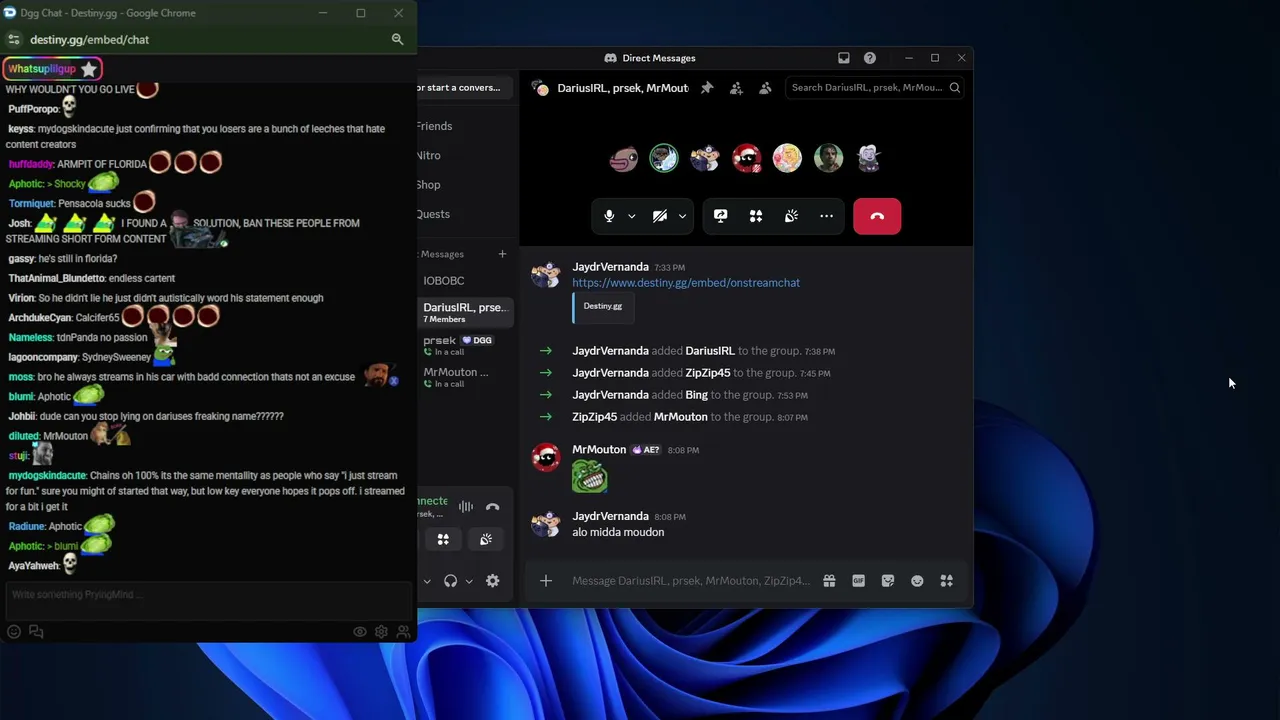
Task: Click the MrMouton username on his message
Action: (599, 450)
